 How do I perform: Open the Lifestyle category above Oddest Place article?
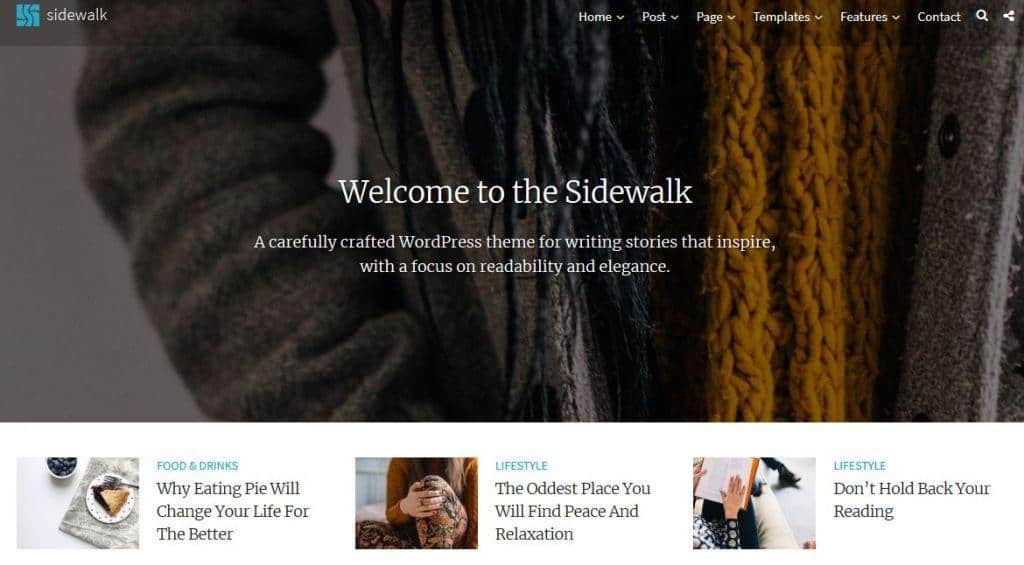point(521,466)
